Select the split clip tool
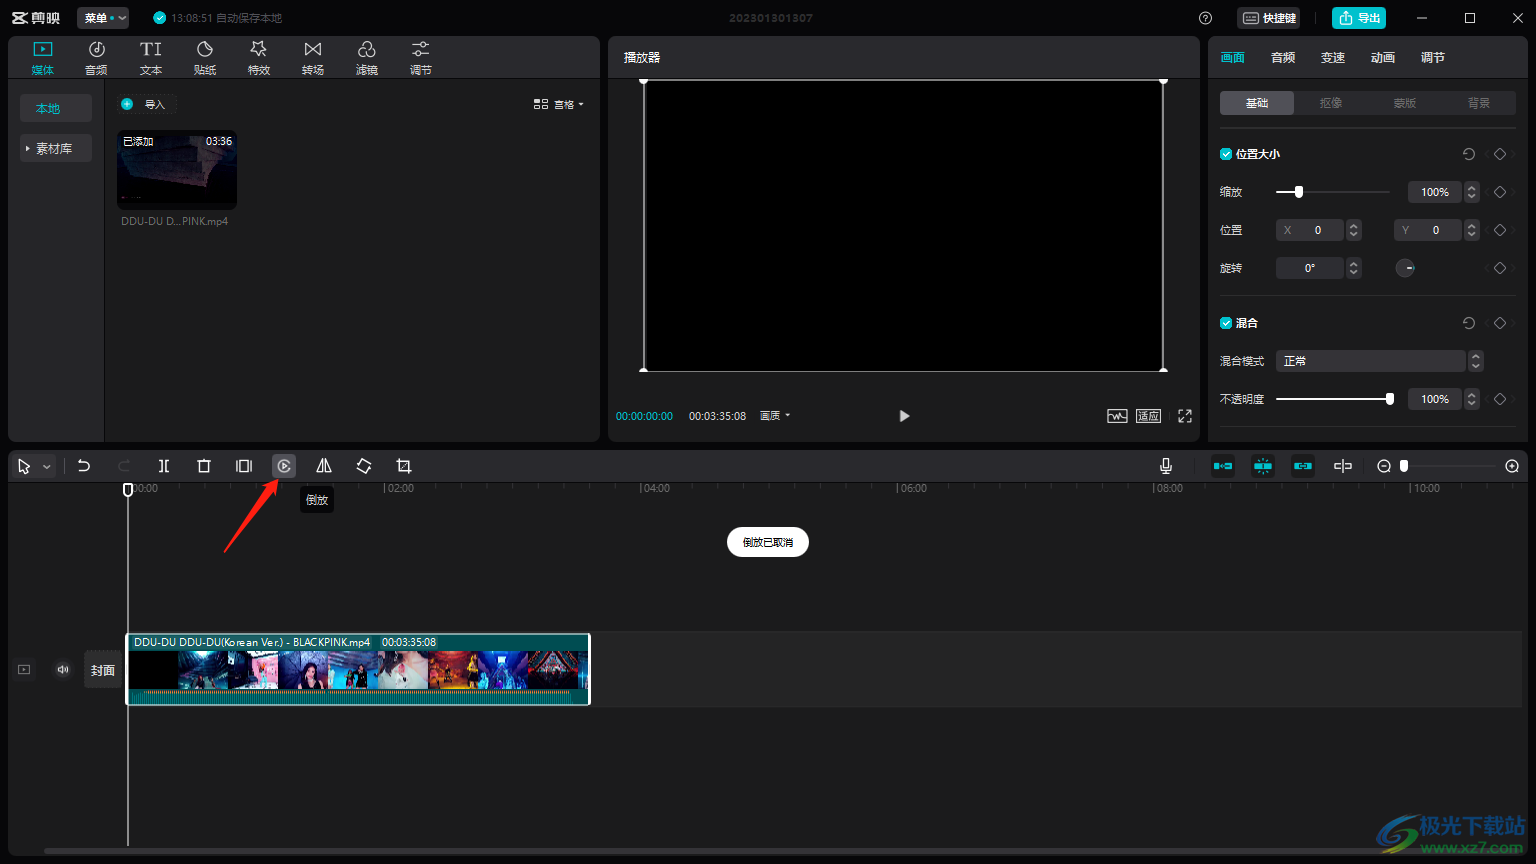 (x=164, y=466)
